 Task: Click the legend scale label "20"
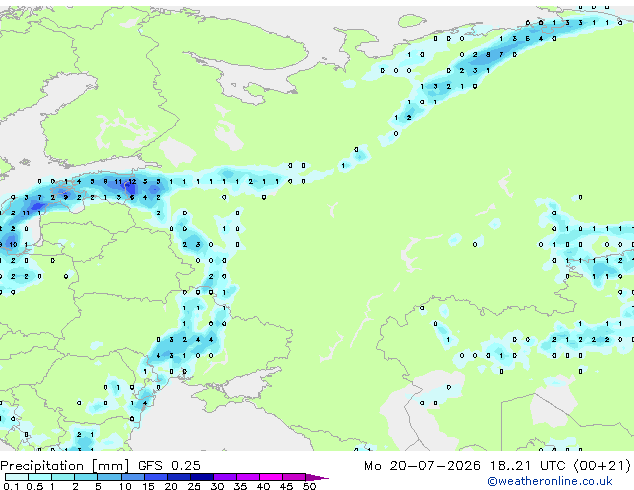pos(171,486)
